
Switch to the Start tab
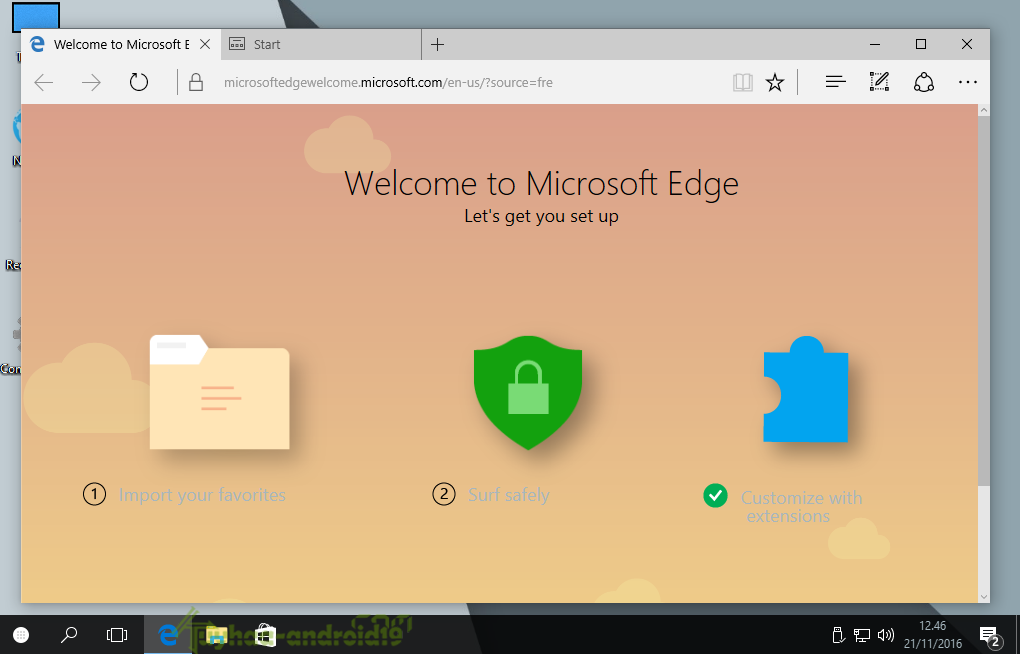(321, 44)
